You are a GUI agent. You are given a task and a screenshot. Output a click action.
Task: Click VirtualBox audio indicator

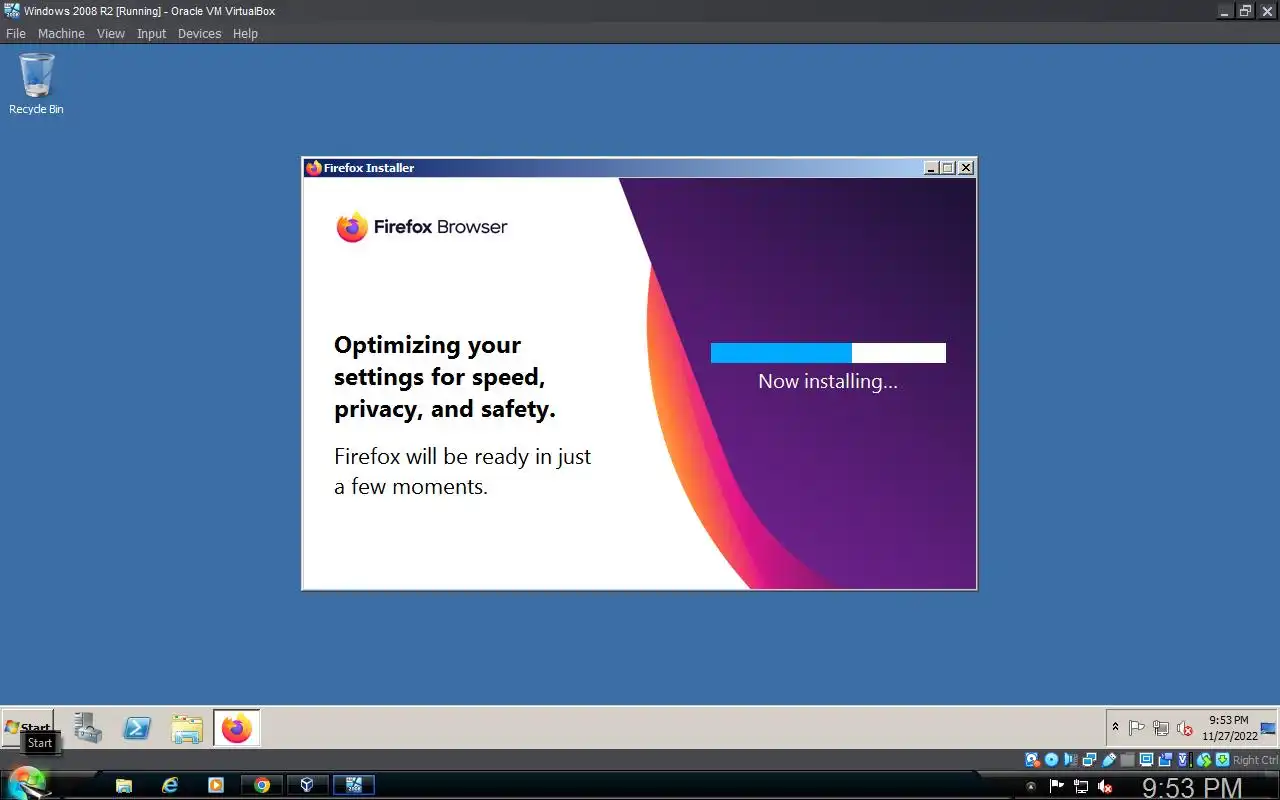point(1070,760)
